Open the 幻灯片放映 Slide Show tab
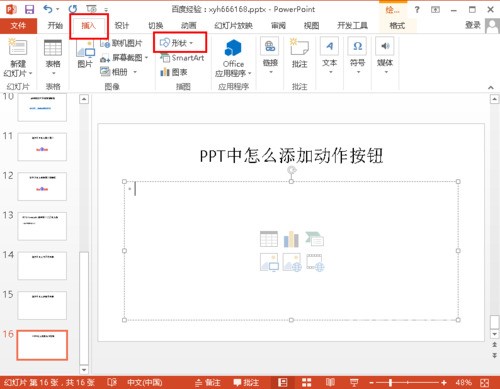 click(x=233, y=26)
